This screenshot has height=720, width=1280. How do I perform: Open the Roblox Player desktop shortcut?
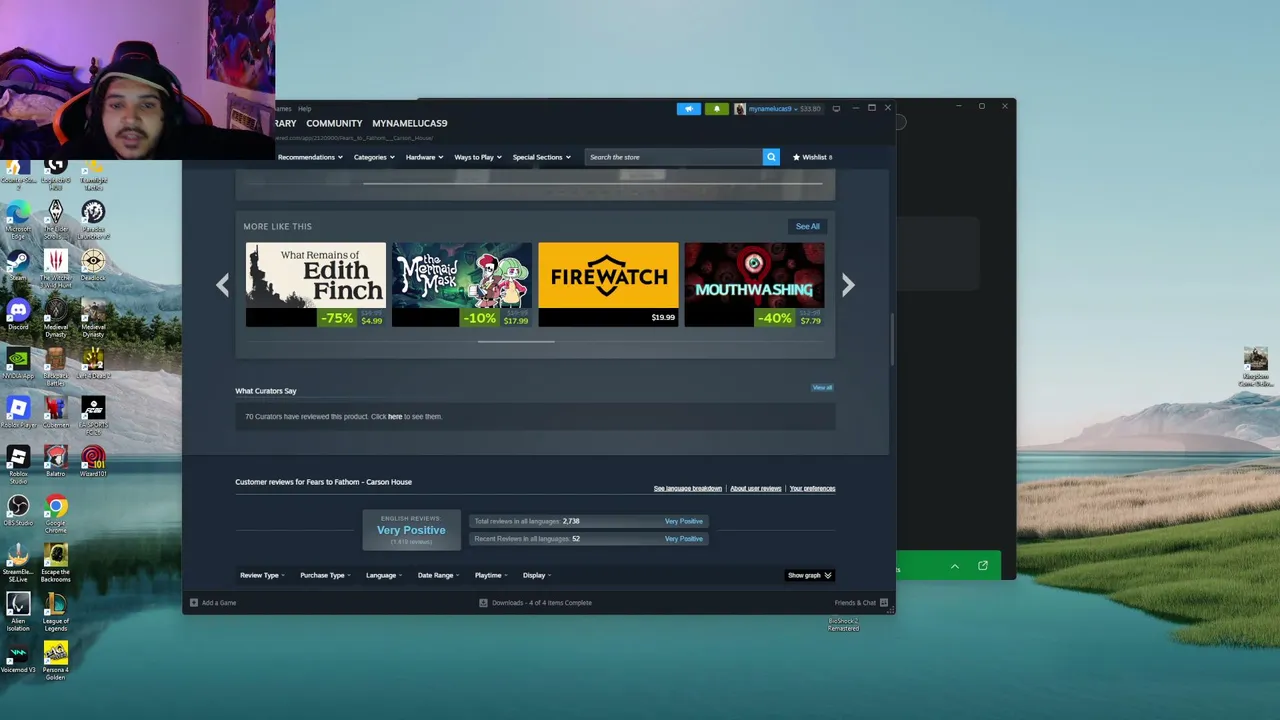pyautogui.click(x=18, y=412)
